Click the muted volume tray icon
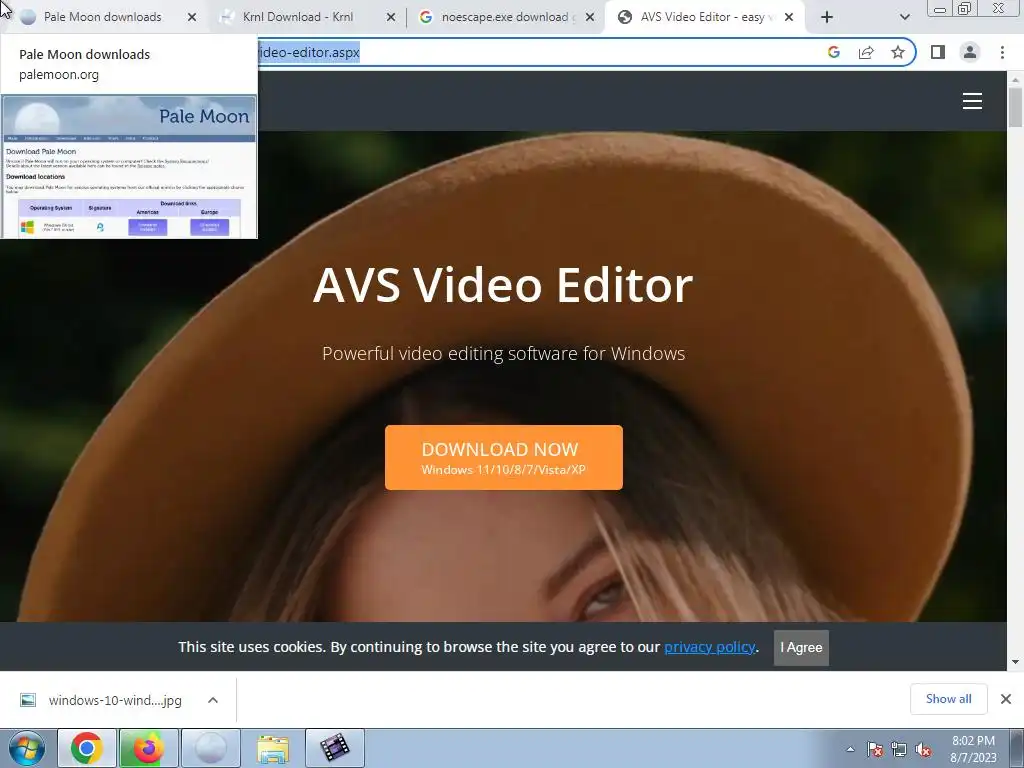 point(923,749)
